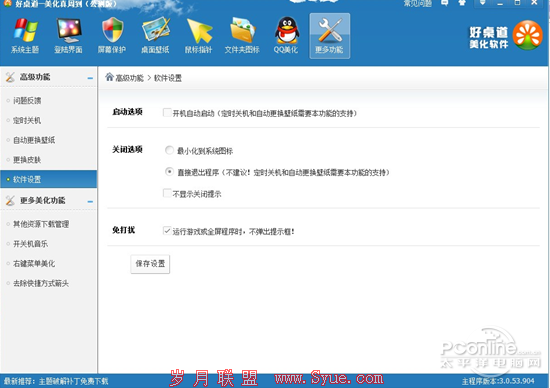Screen dimensions: 550x388
Task: Select 最小化到系统图标 radio option
Action: tap(169, 150)
